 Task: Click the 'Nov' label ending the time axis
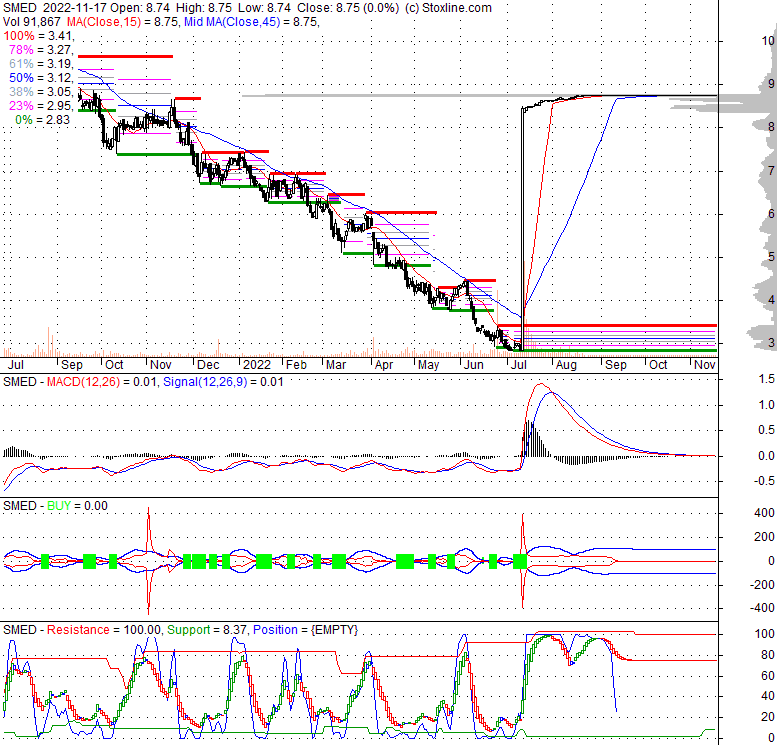point(705,365)
